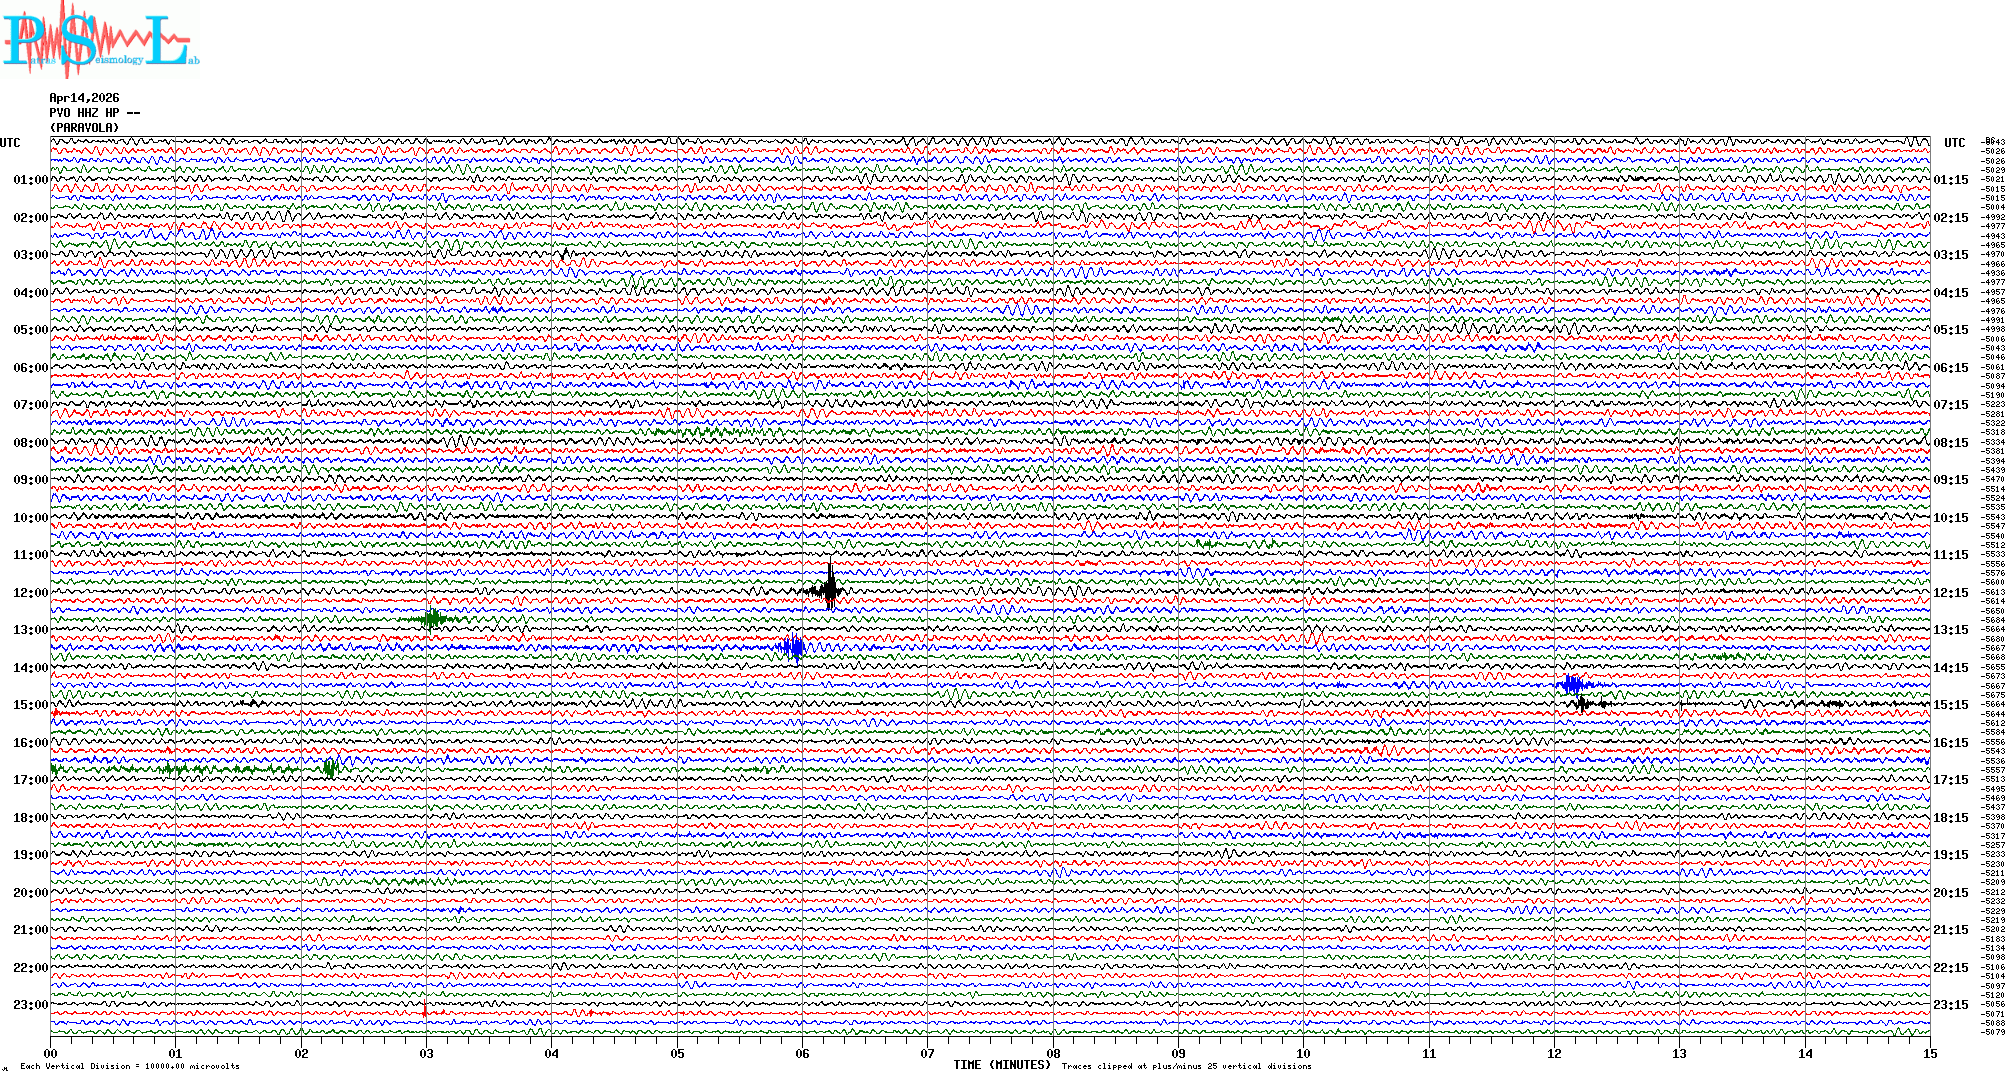
Task: Click the vertical division microvolts note
Action: pos(130,1066)
